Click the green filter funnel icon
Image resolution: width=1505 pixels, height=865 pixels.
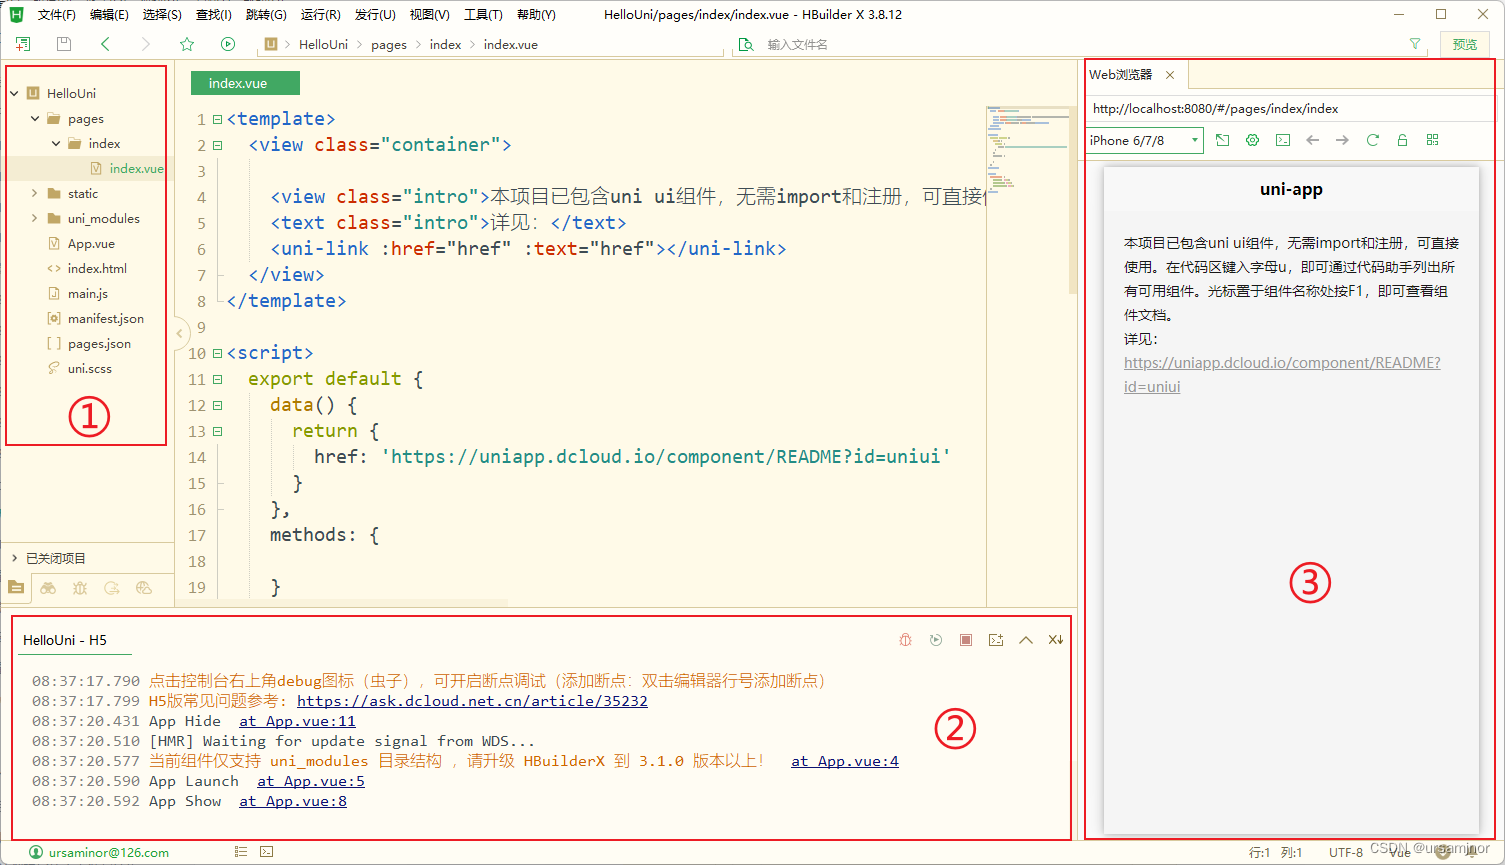click(1415, 44)
